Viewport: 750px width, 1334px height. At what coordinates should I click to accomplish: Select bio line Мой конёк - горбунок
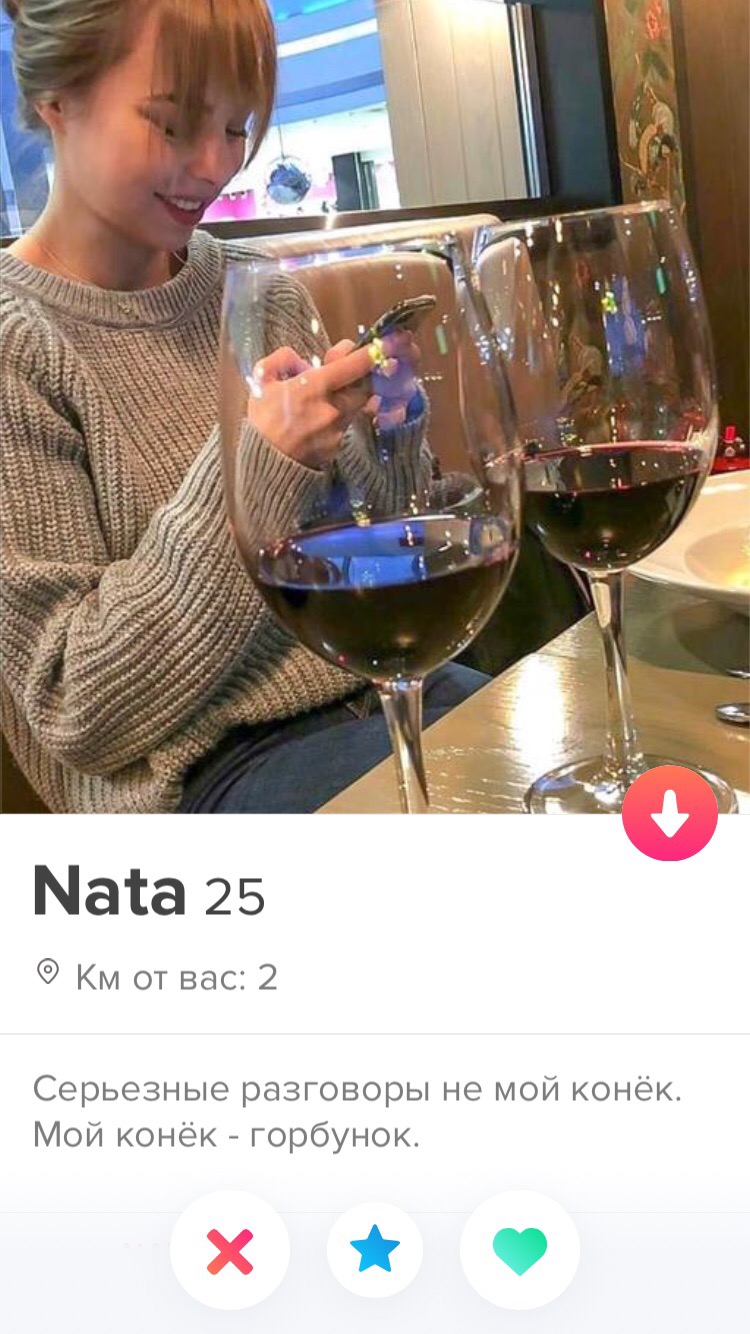click(x=226, y=1136)
